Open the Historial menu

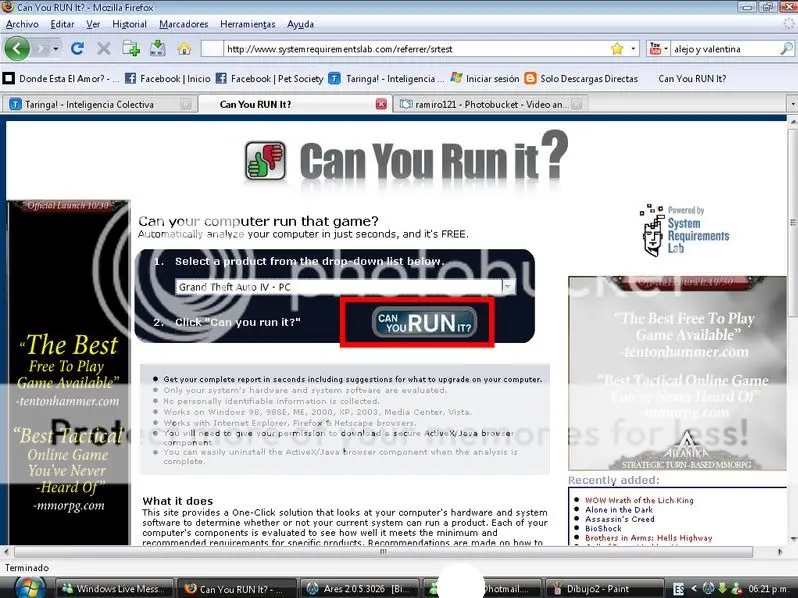[129, 24]
